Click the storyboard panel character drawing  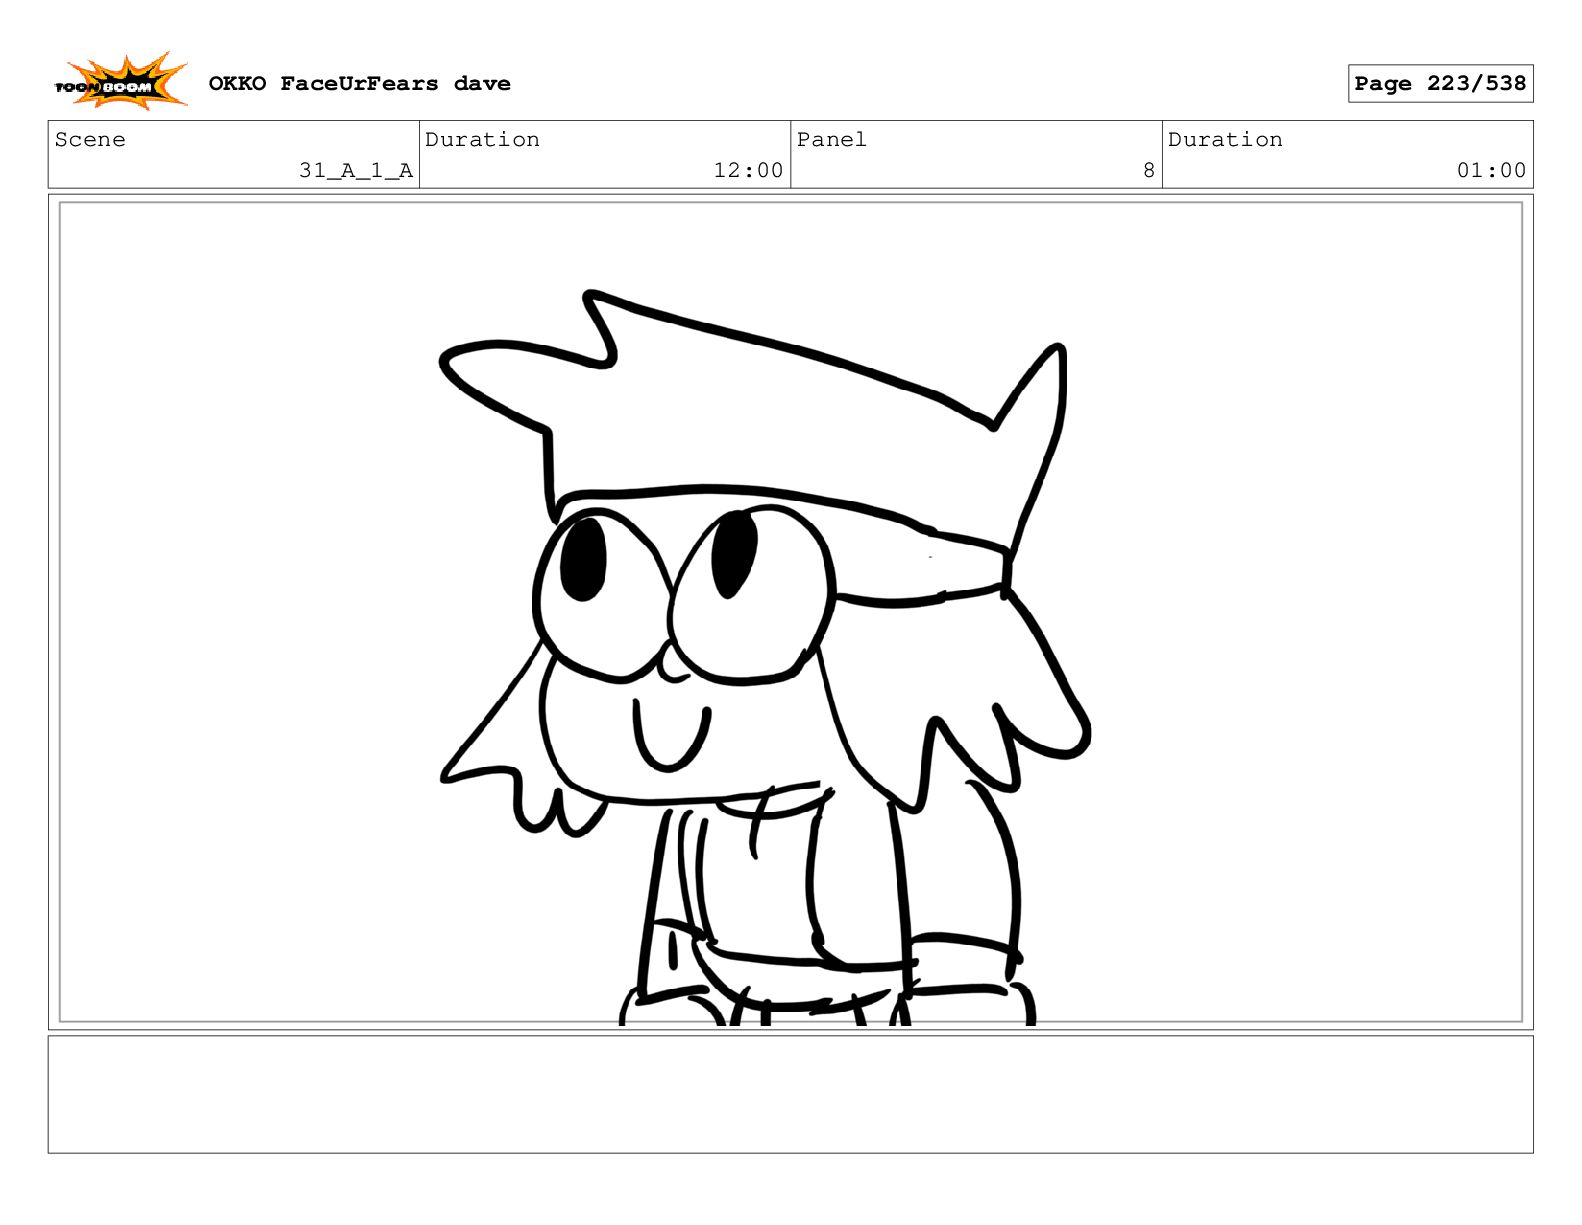click(x=766, y=657)
